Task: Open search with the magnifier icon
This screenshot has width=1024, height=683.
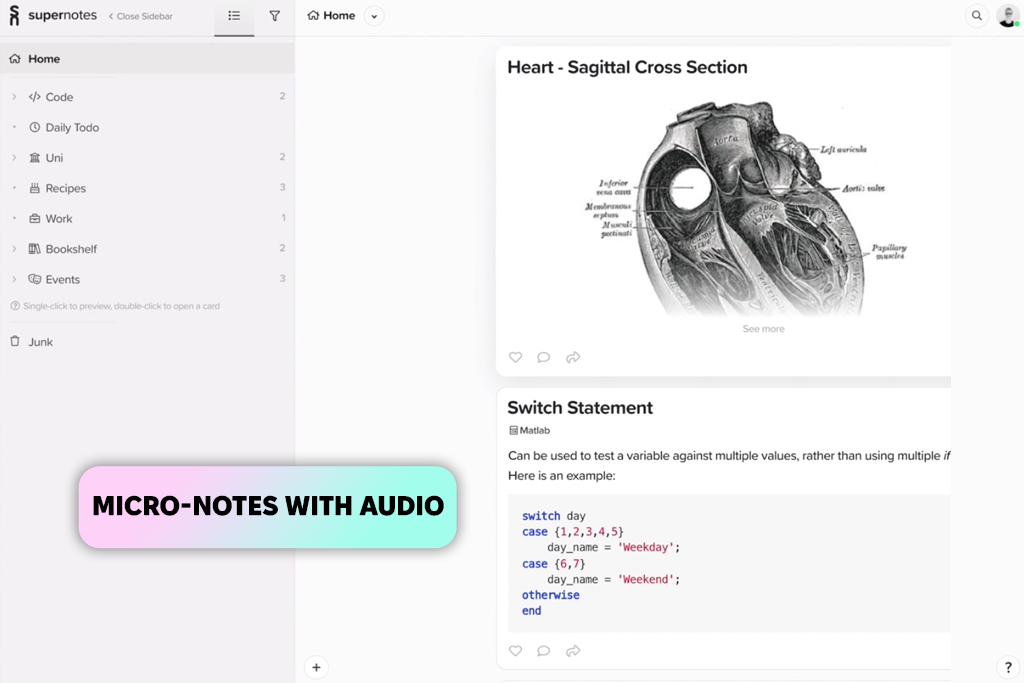Action: tap(976, 16)
